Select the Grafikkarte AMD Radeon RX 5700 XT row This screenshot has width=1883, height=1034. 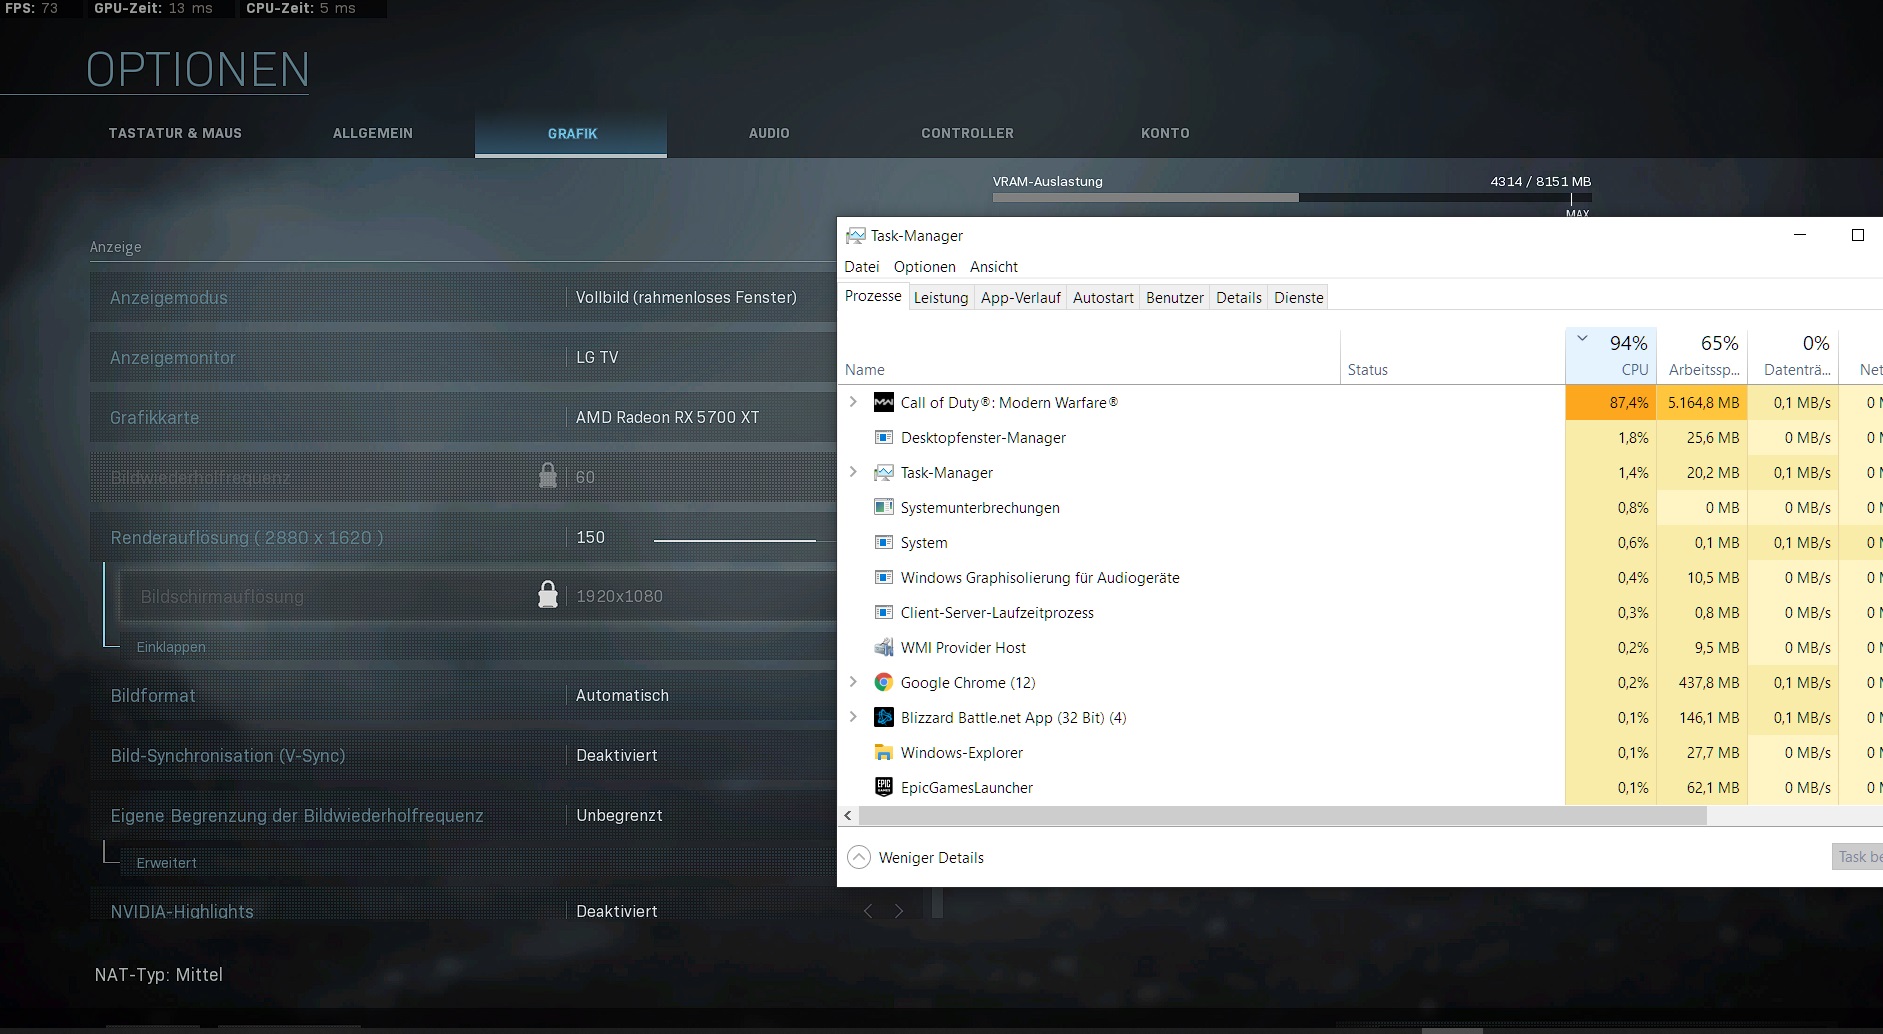click(462, 417)
